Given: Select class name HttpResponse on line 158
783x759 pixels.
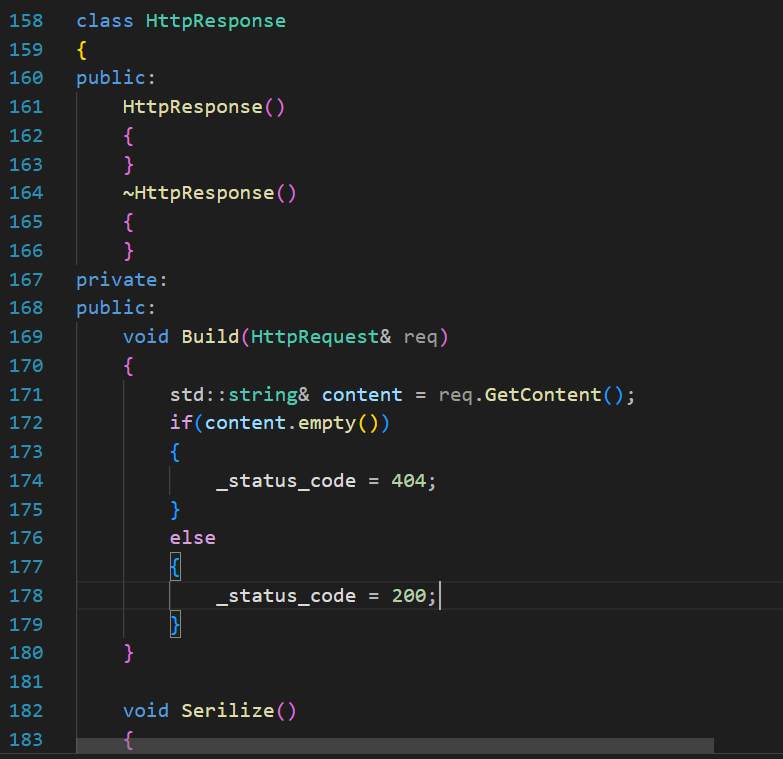Looking at the screenshot, I should [216, 21].
